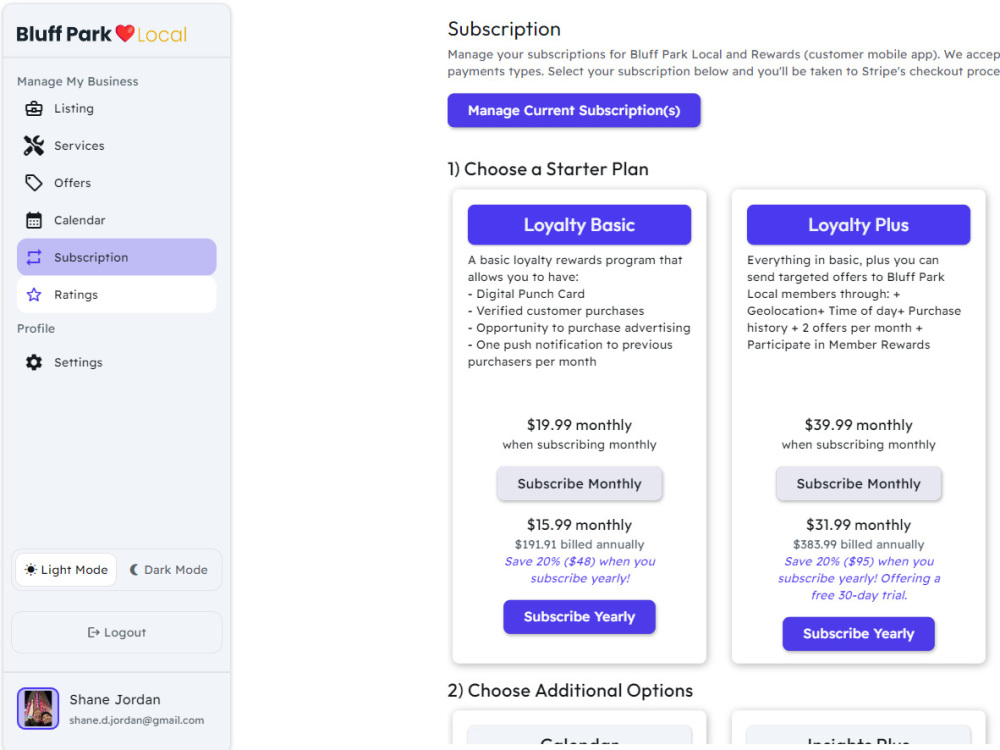The width and height of the screenshot is (1000, 750).
Task: Subscribe Monthly to Loyalty Plus
Action: pyautogui.click(x=858, y=483)
